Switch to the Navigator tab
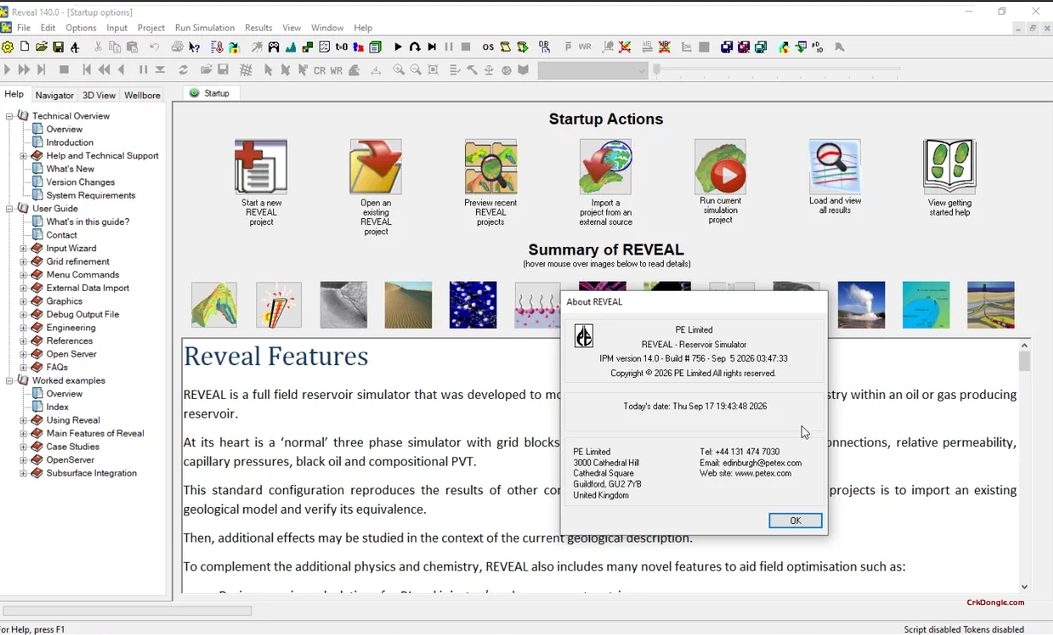This screenshot has height=635, width=1053. tap(54, 95)
